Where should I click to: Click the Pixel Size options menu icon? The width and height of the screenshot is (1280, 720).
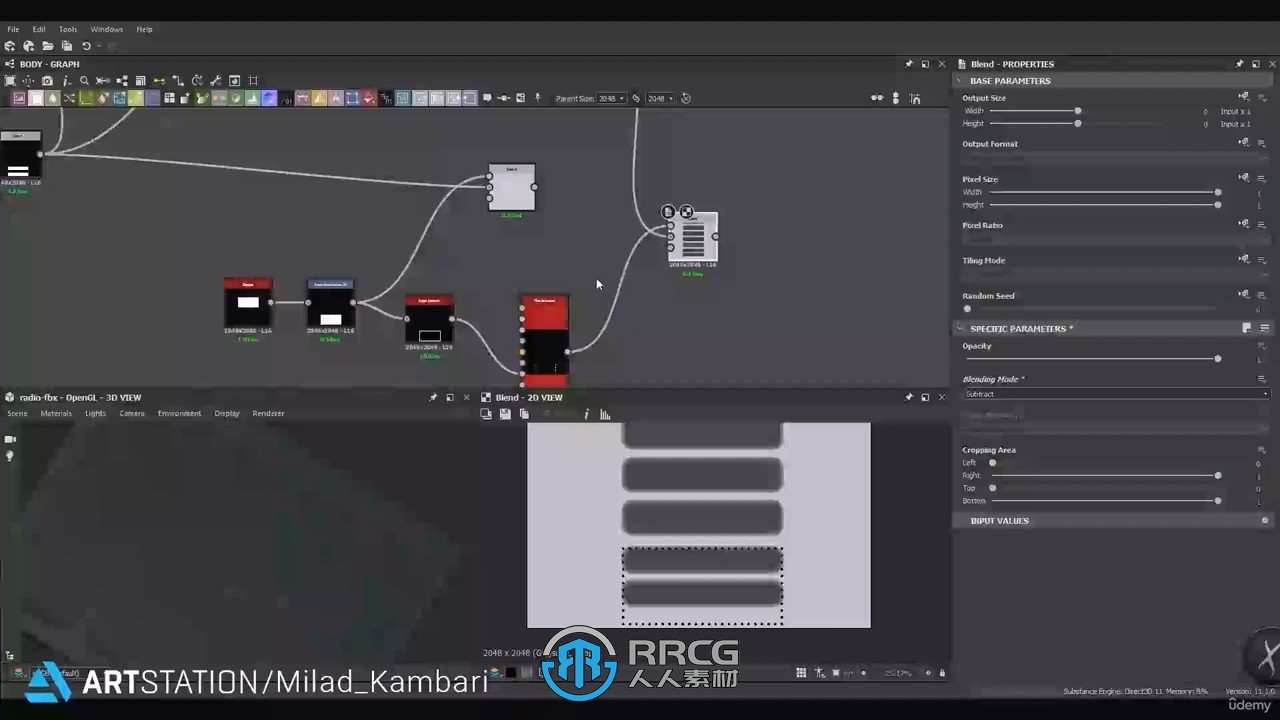point(1262,179)
